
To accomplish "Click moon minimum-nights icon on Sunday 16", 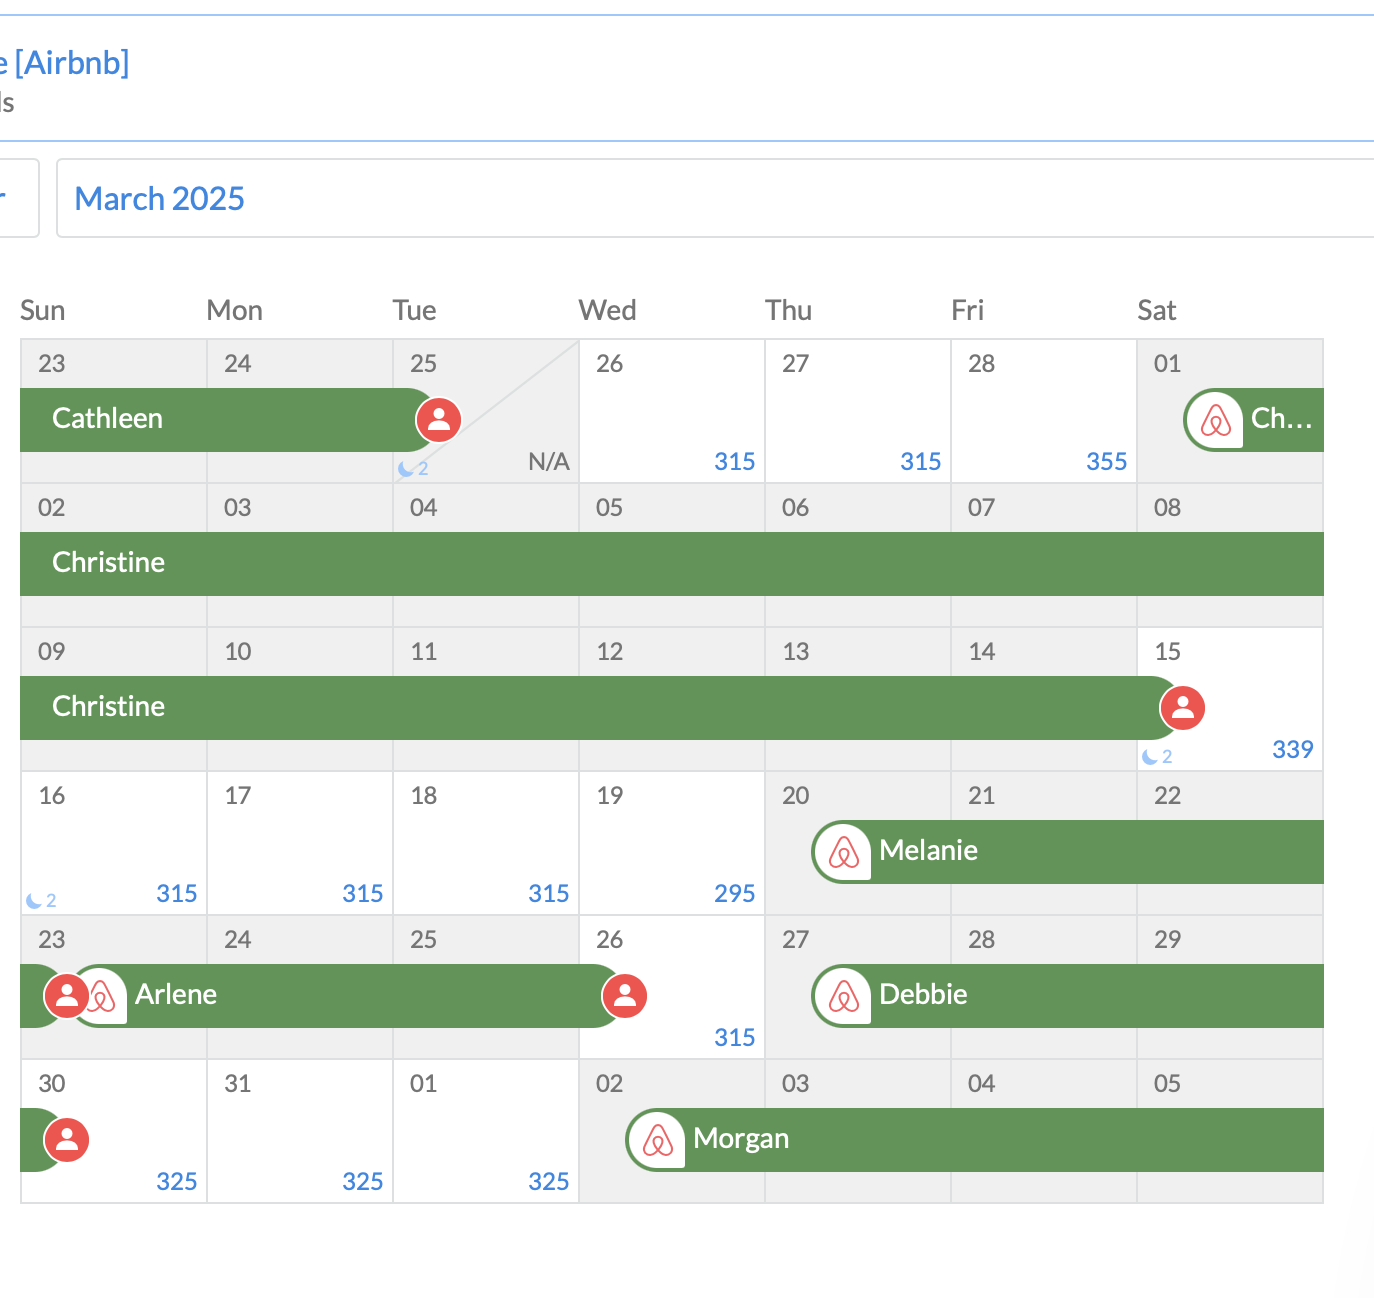I will click(34, 901).
